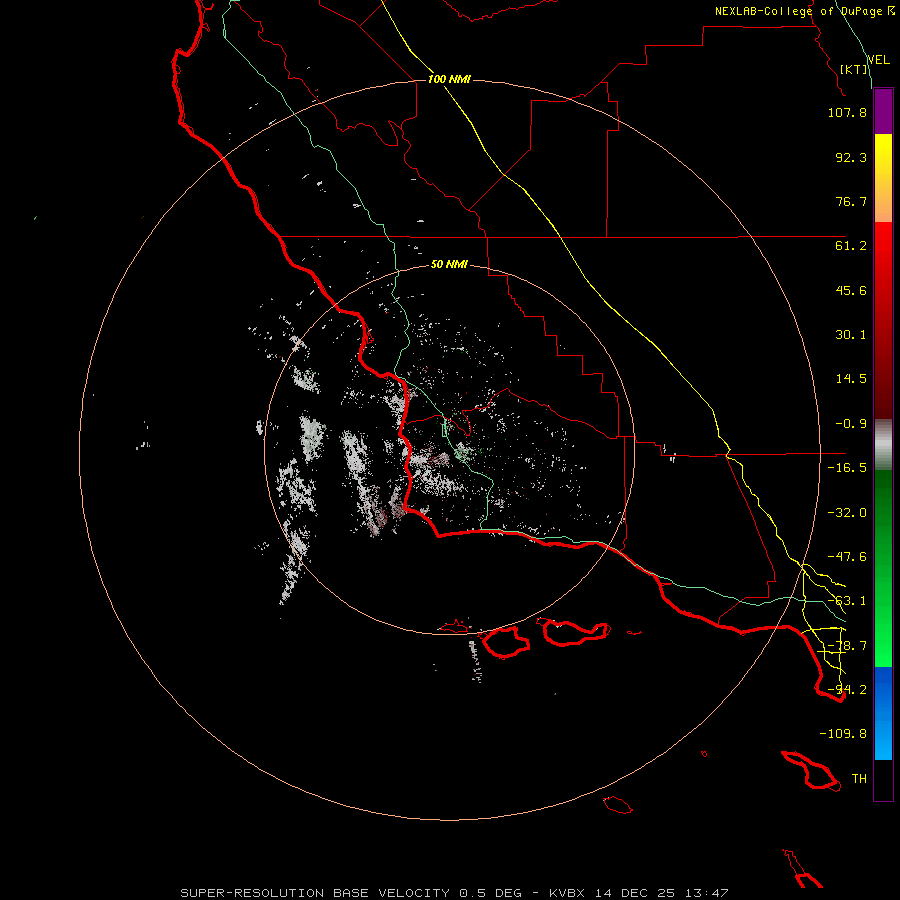Click the 107.8 velocity scale value
The height and width of the screenshot is (900, 900).
[x=847, y=112]
